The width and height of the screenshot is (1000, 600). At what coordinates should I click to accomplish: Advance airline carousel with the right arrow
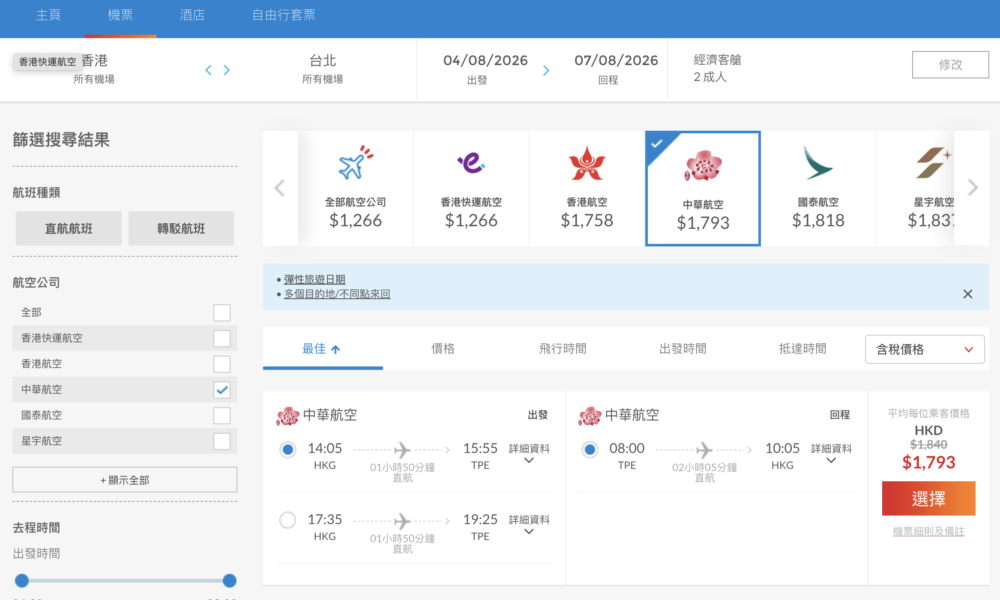pyautogui.click(x=973, y=187)
